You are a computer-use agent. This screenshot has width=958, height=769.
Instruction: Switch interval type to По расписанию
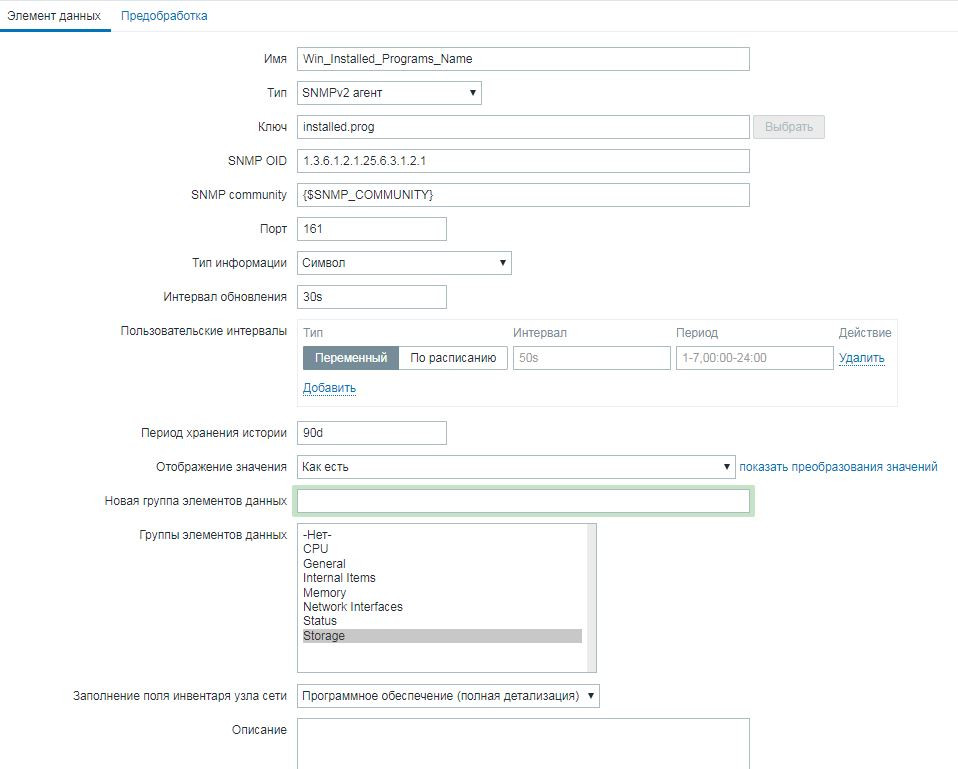tap(453, 358)
